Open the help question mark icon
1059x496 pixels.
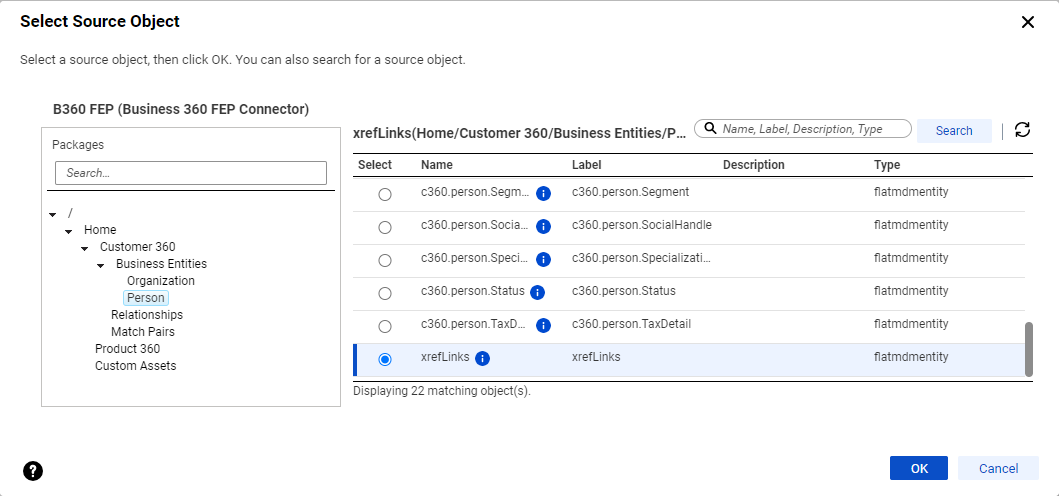[32, 471]
